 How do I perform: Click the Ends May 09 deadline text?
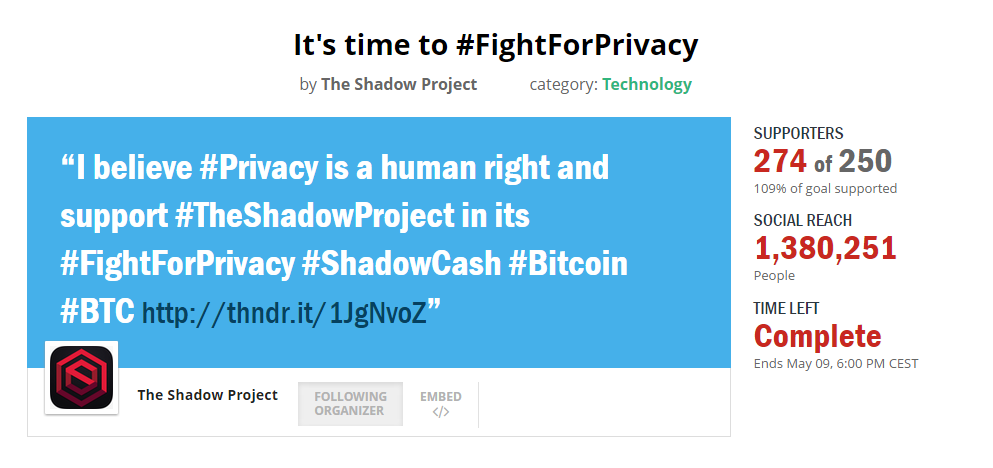click(835, 364)
